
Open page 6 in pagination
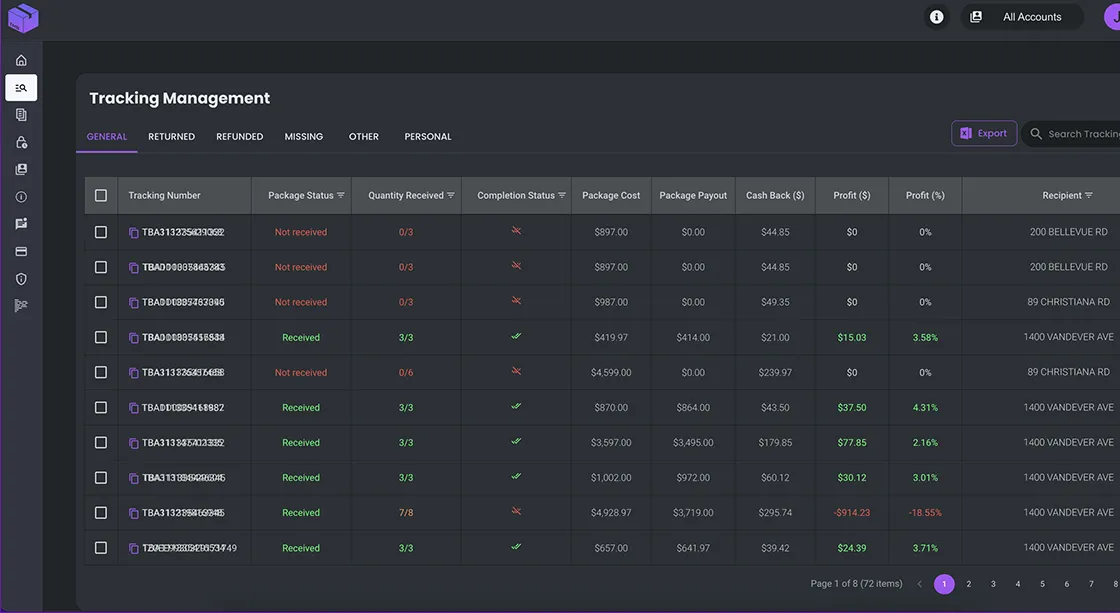[1066, 584]
